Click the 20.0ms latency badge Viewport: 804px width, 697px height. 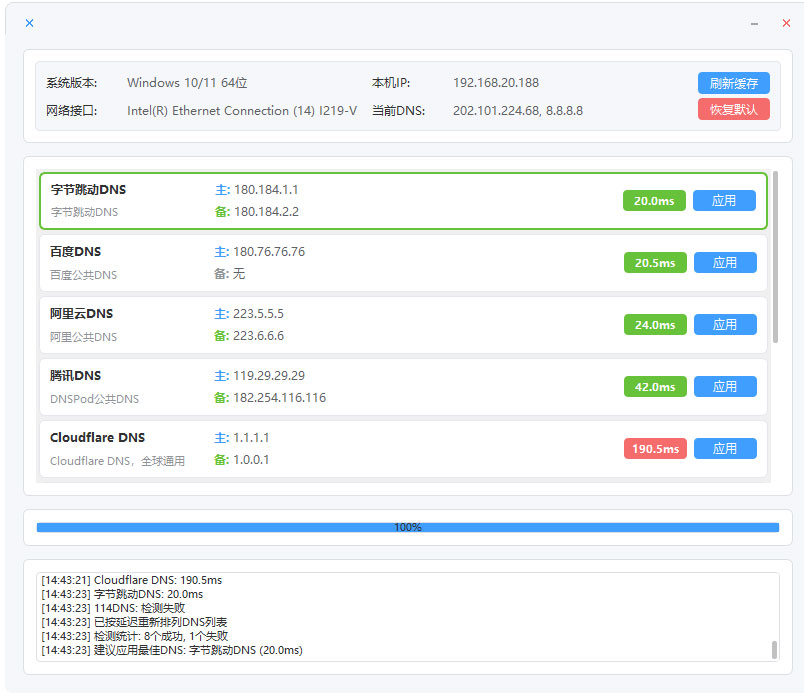click(654, 201)
